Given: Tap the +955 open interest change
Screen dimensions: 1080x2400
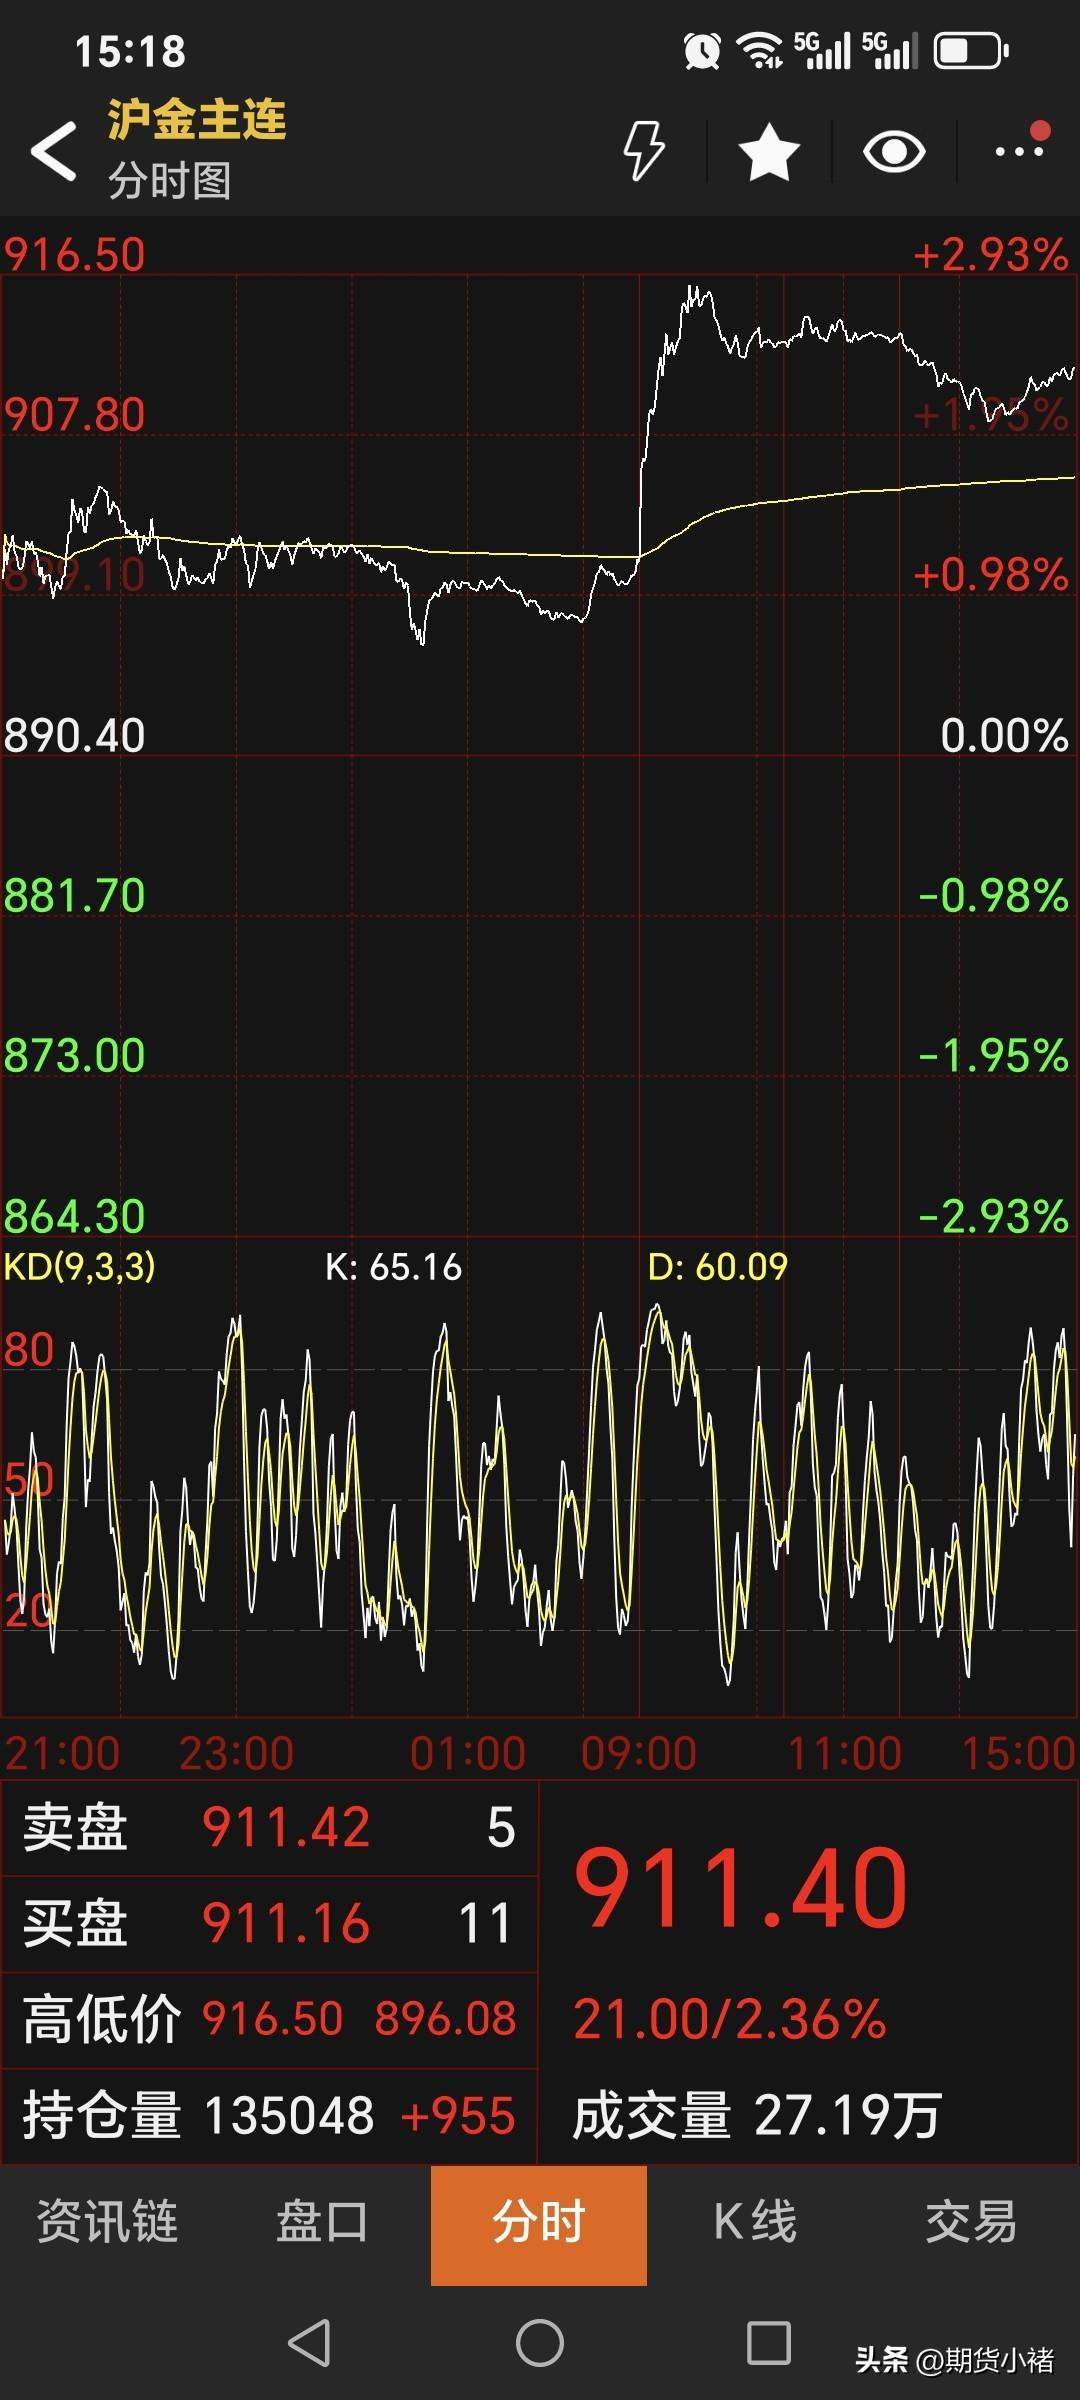Looking at the screenshot, I should (458, 2115).
